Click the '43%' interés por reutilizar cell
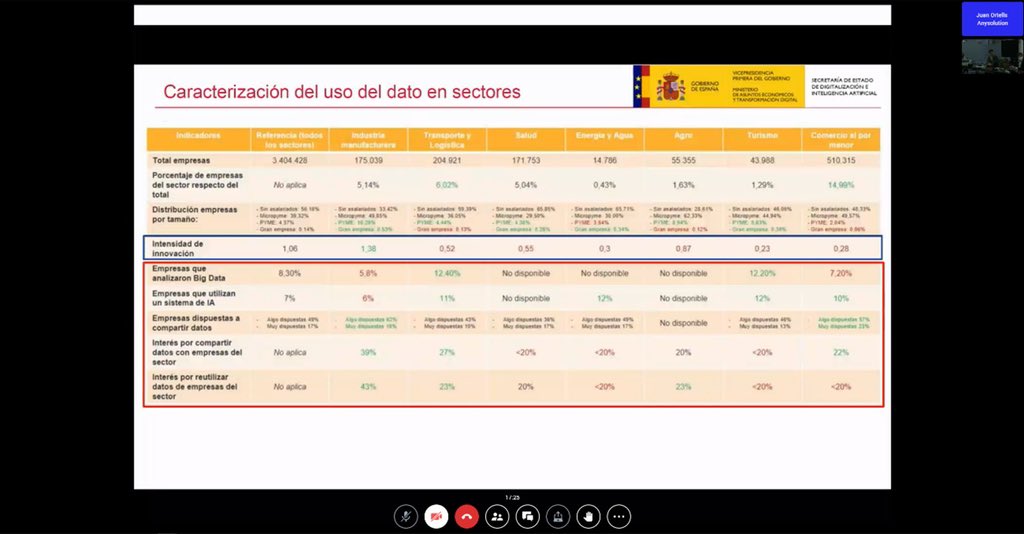The image size is (1024, 534). [368, 387]
